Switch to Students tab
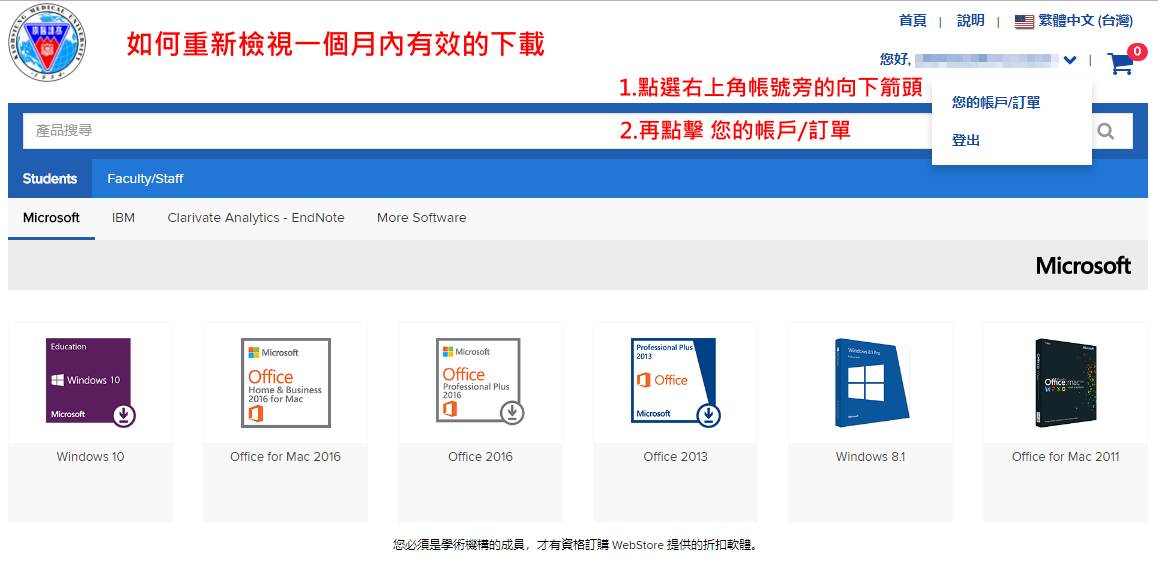The width and height of the screenshot is (1158, 564). click(49, 179)
